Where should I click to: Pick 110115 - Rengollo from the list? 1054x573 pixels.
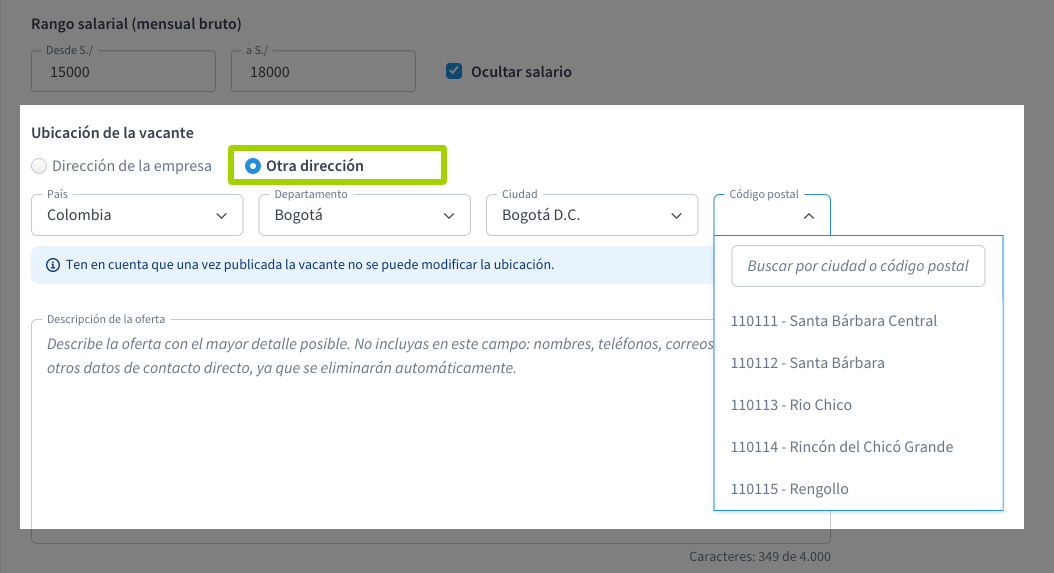[790, 489]
